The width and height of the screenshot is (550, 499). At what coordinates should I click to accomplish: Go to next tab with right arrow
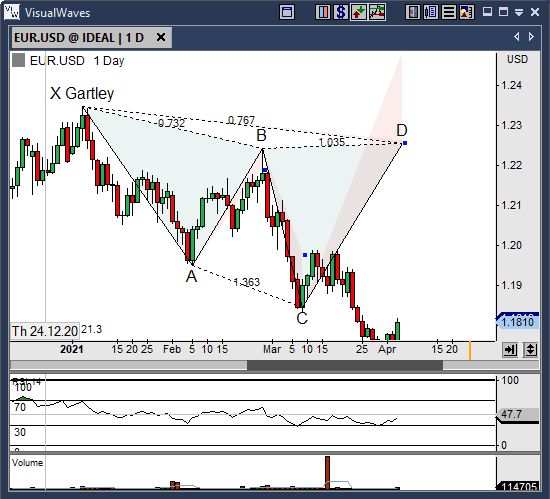(x=531, y=36)
